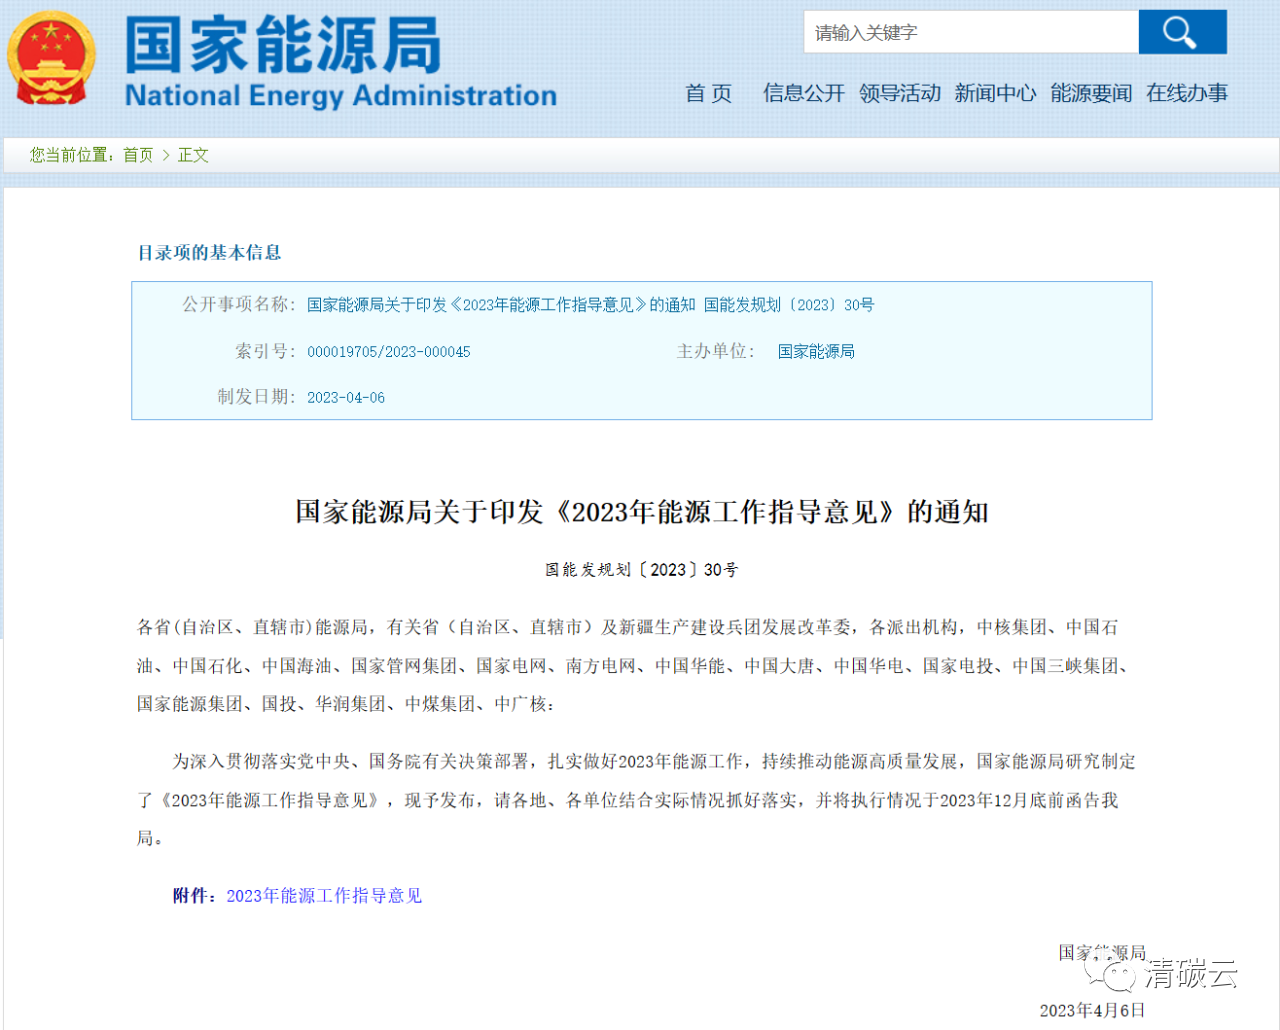
Task: Click the national emblem logo
Action: [x=52, y=60]
